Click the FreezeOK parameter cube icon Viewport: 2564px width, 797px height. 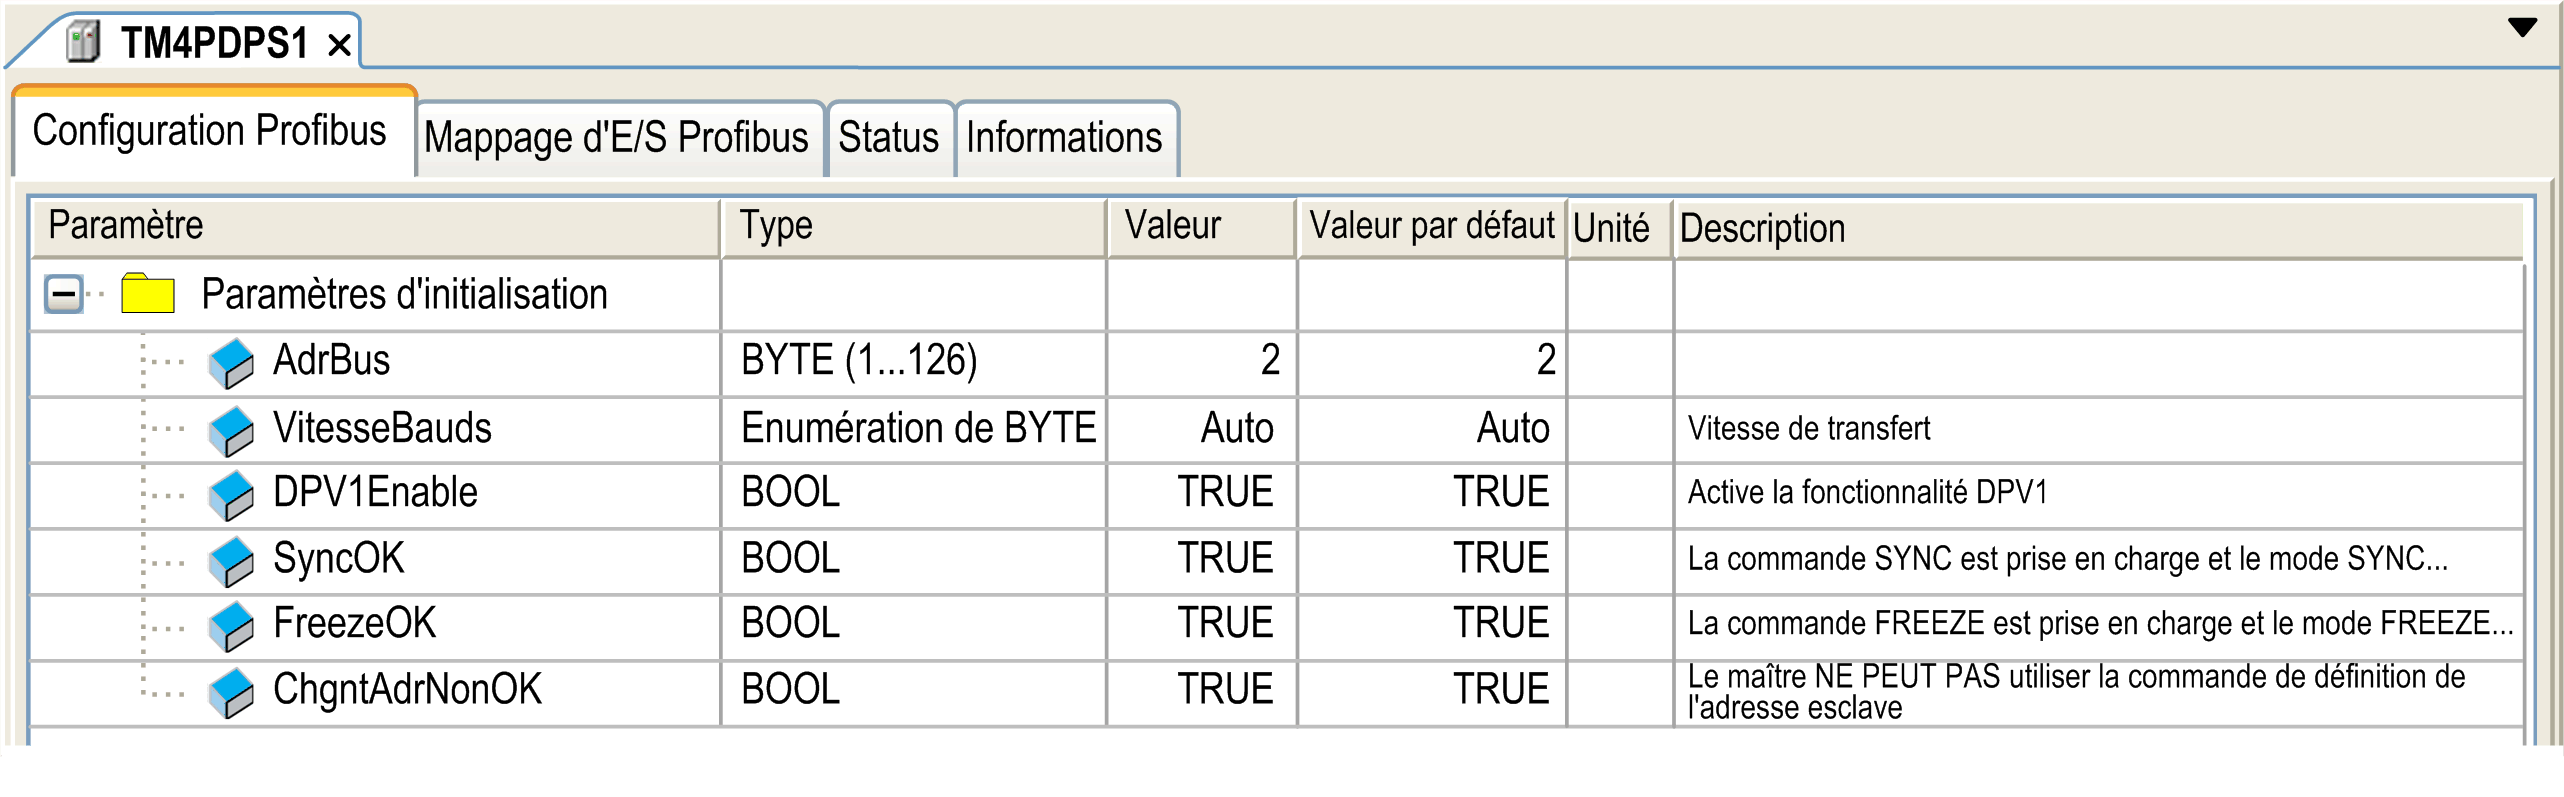(231, 625)
